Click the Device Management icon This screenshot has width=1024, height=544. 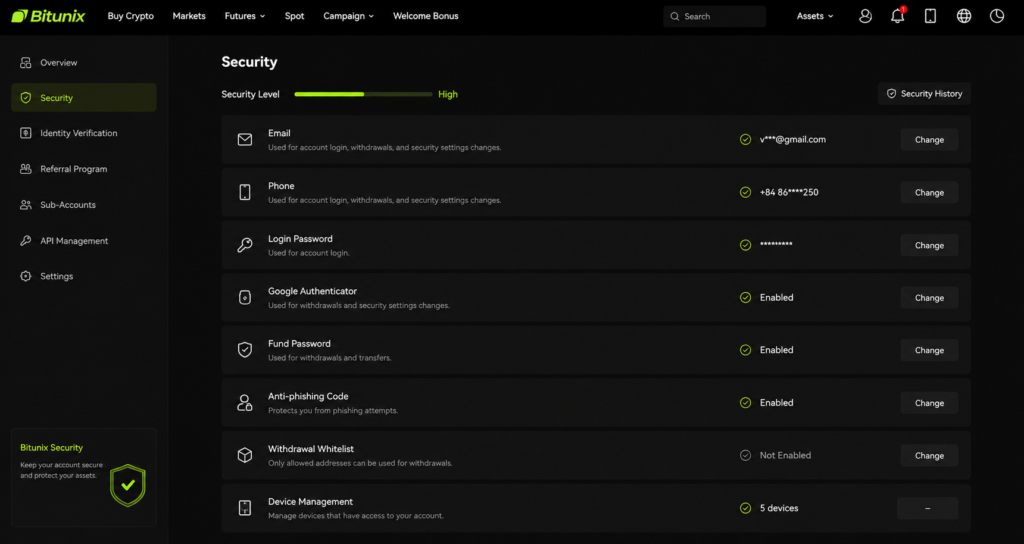(245, 508)
